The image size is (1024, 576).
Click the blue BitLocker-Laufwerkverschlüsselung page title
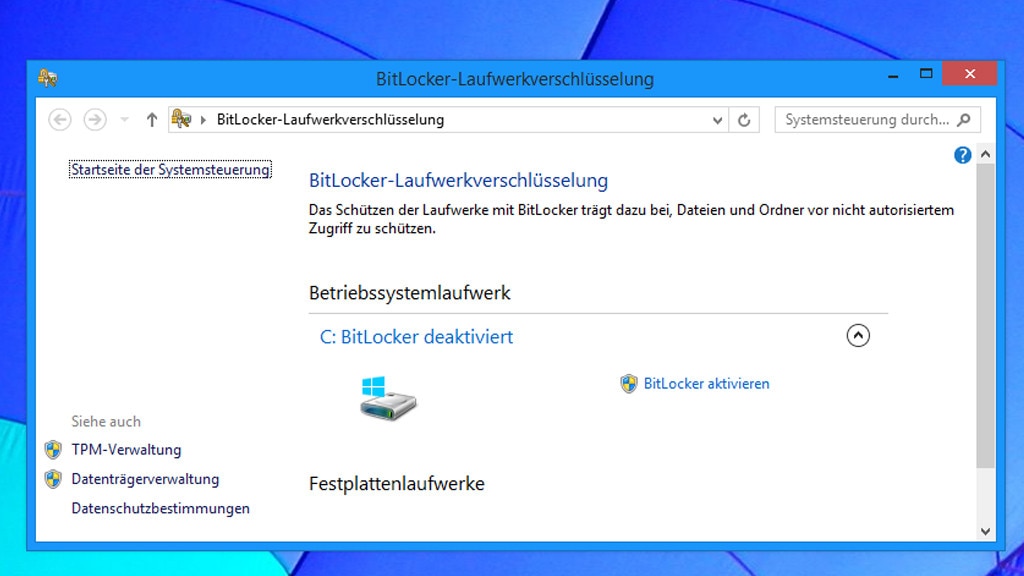(x=458, y=180)
